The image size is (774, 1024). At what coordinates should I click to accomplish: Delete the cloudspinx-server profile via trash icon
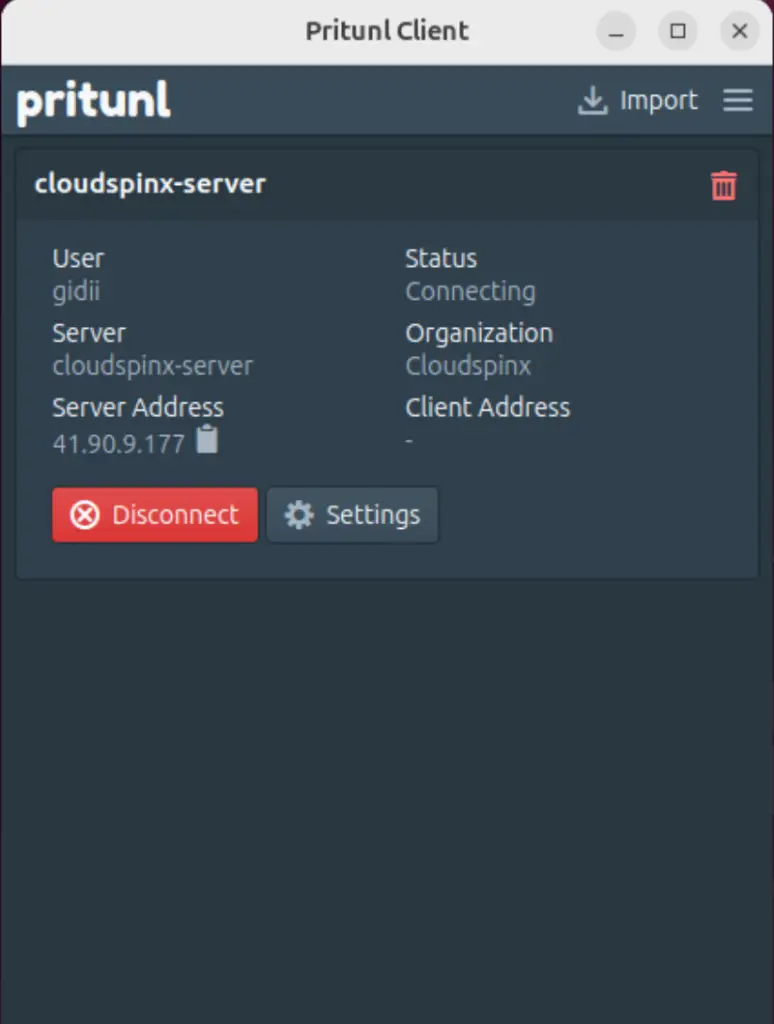pyautogui.click(x=723, y=185)
